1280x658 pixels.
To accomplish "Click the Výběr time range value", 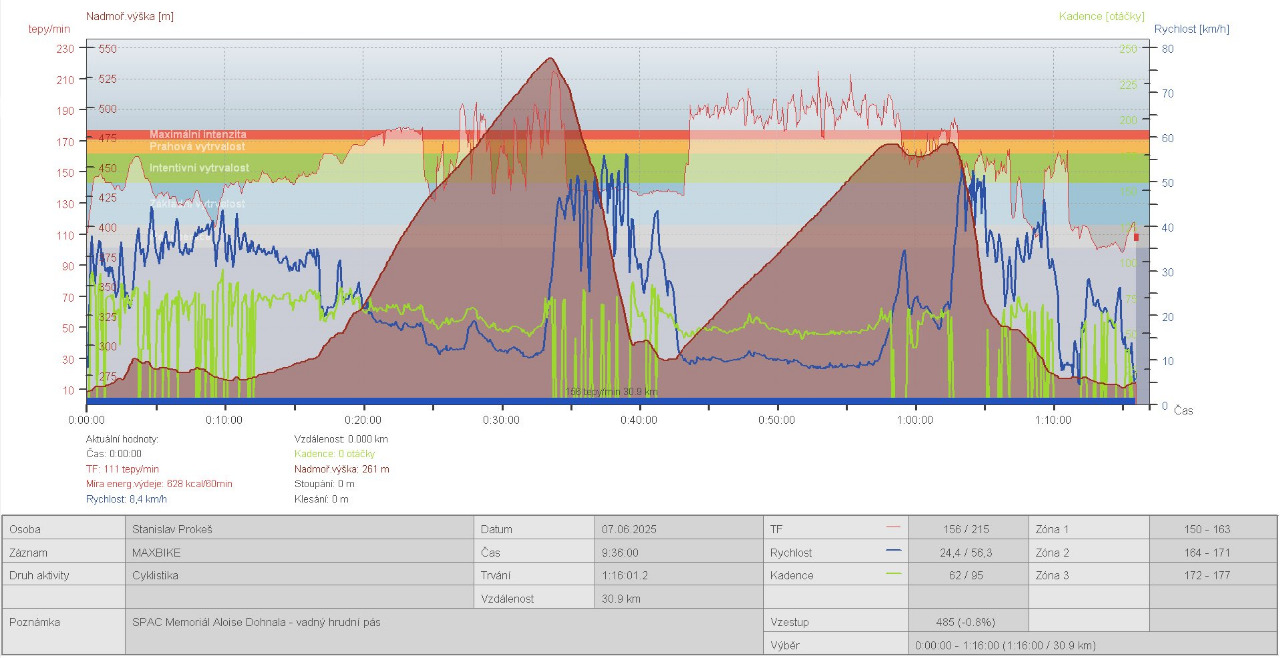I will pos(1005,645).
